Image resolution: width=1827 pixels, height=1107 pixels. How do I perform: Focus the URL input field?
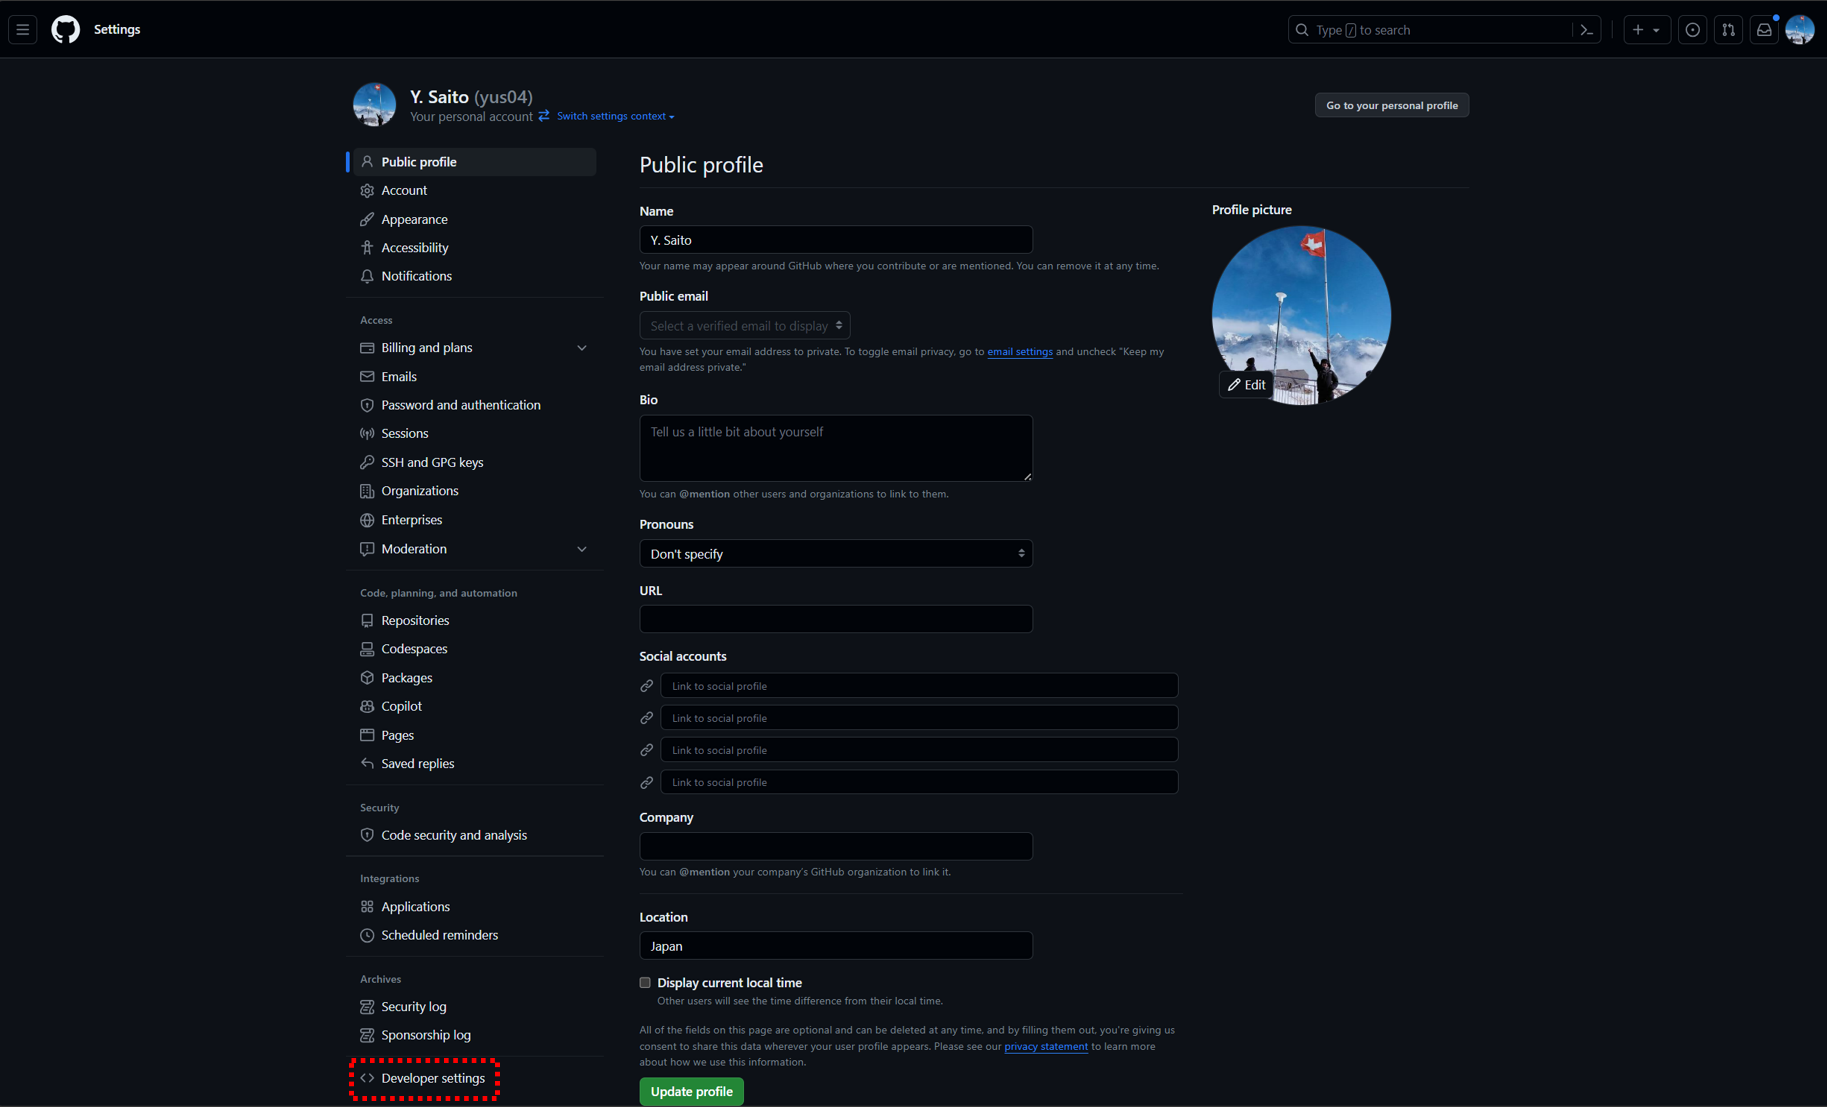(836, 619)
